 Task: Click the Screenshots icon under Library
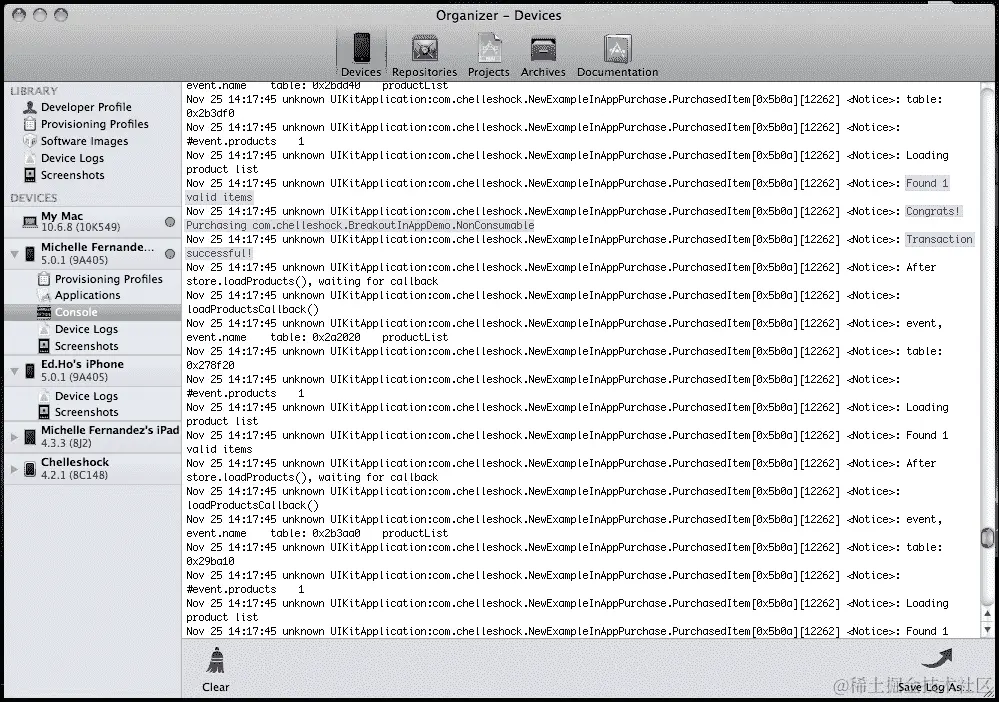(29, 175)
